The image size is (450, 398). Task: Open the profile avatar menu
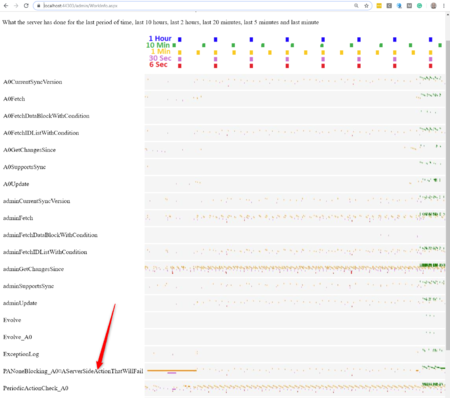coord(433,6)
